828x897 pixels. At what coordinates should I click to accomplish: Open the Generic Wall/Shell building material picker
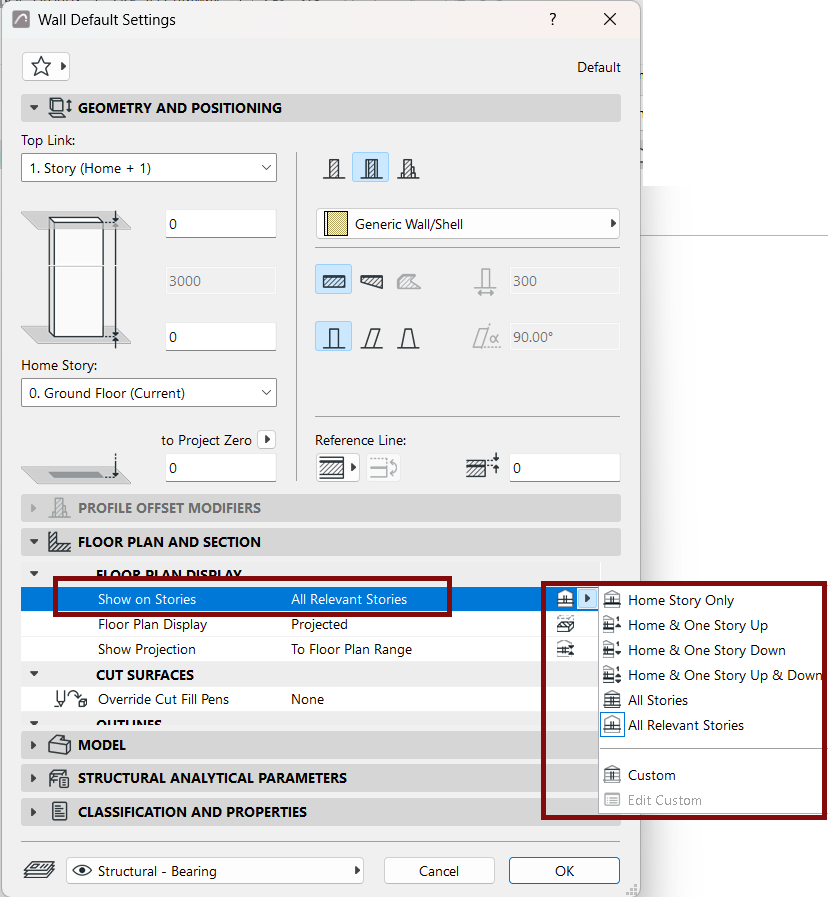[x=468, y=224]
